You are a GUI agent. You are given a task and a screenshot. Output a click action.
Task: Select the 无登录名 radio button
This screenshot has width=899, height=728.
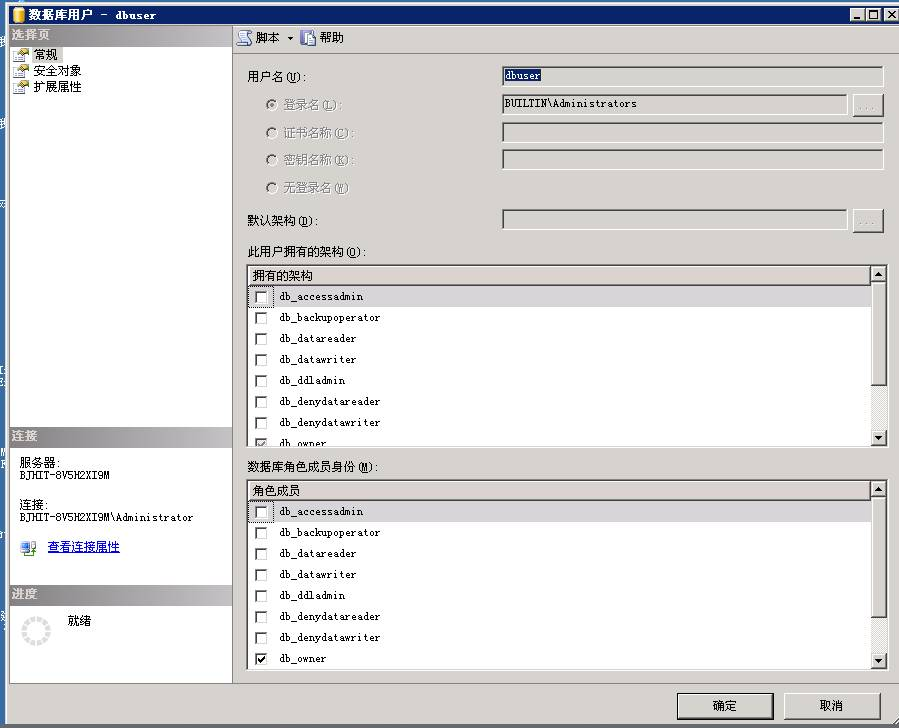click(x=272, y=187)
